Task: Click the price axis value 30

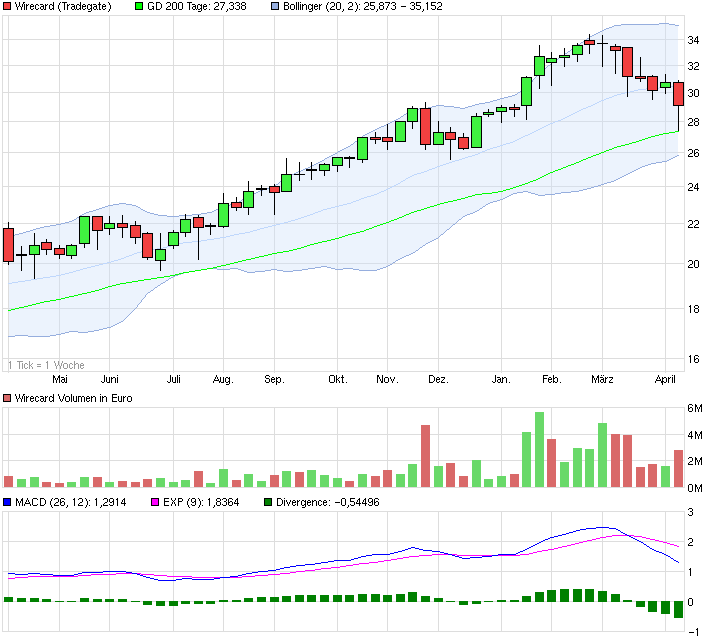Action: pos(693,93)
